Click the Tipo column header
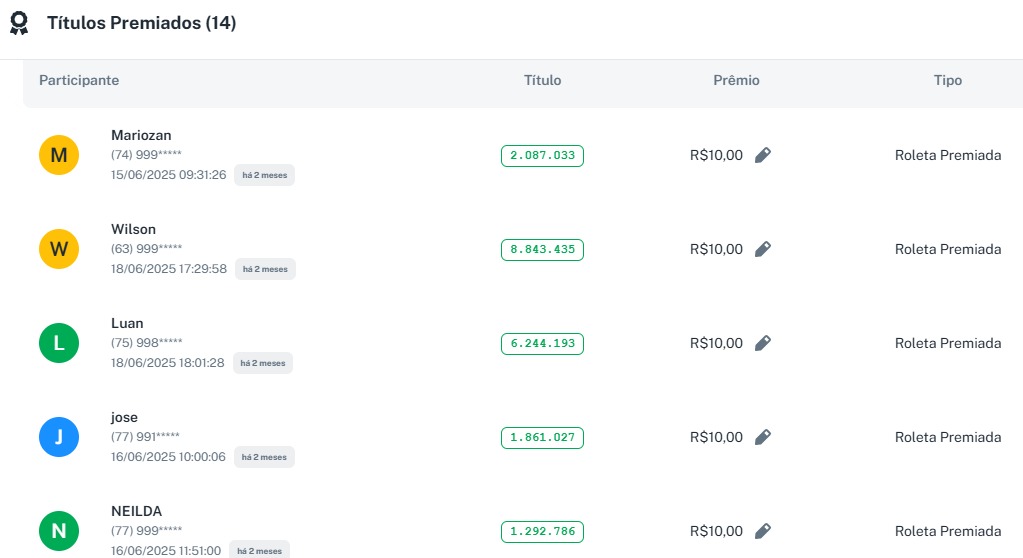 coord(947,80)
